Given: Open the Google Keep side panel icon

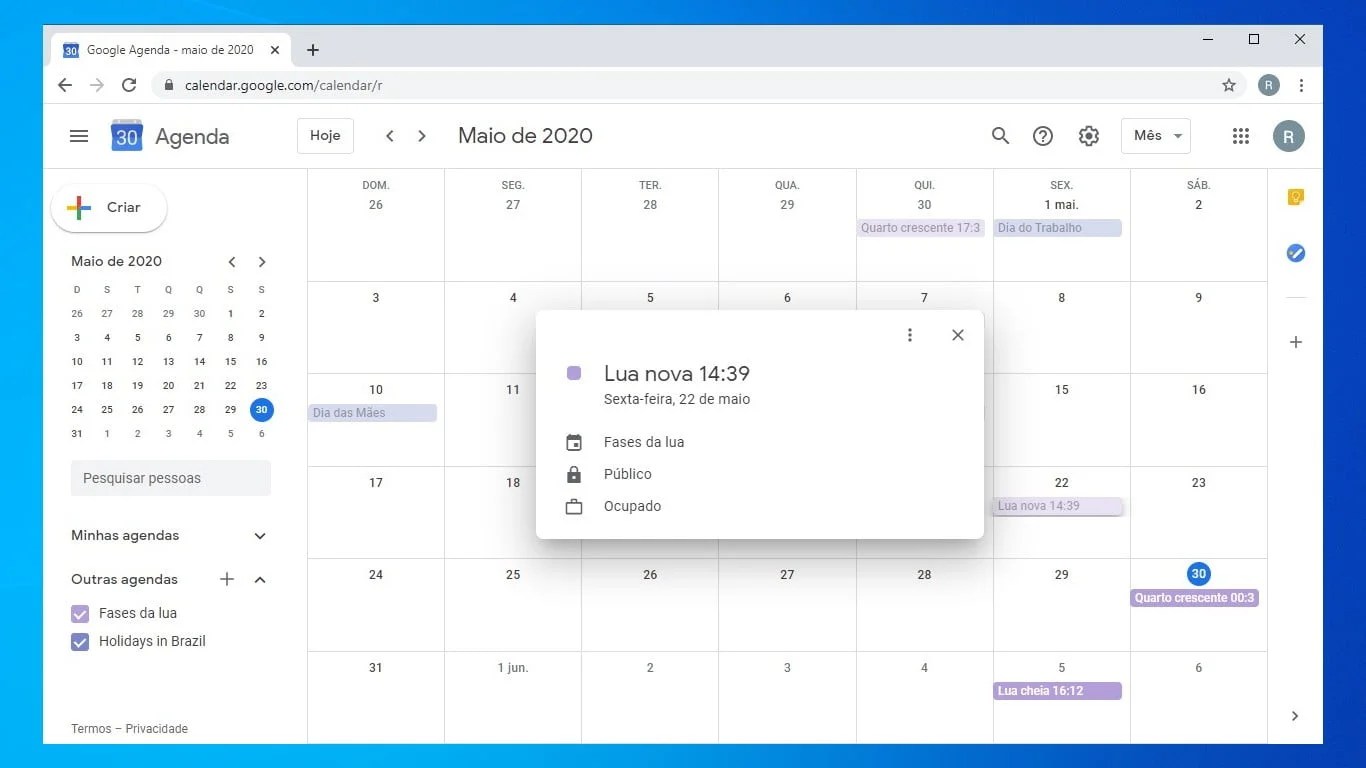Looking at the screenshot, I should click(x=1295, y=197).
